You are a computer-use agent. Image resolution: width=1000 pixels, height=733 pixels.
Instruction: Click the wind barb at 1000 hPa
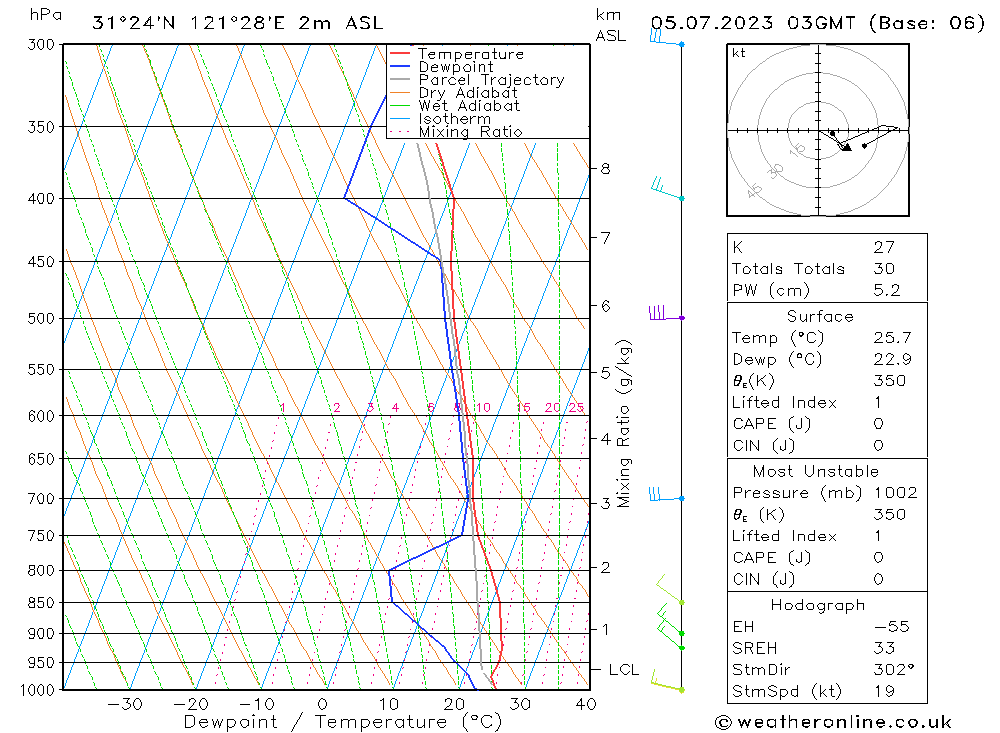click(x=667, y=681)
